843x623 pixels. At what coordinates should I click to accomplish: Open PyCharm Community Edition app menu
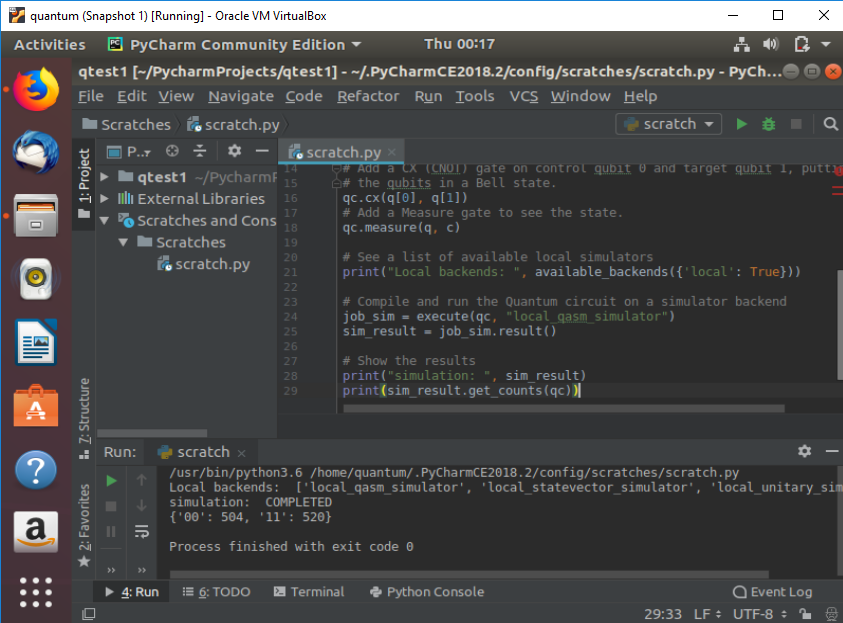235,45
